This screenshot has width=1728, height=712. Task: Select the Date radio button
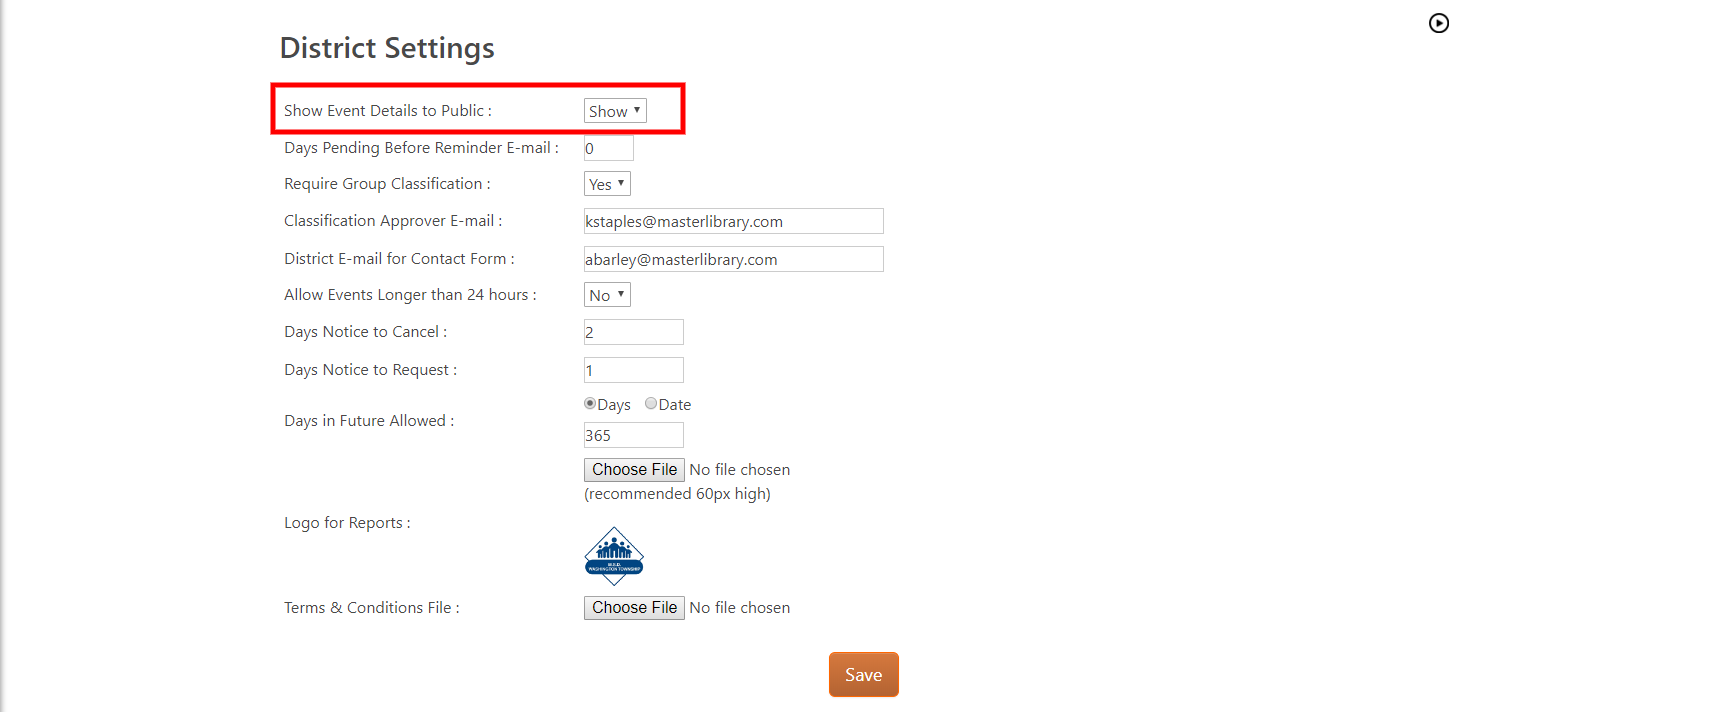point(651,404)
